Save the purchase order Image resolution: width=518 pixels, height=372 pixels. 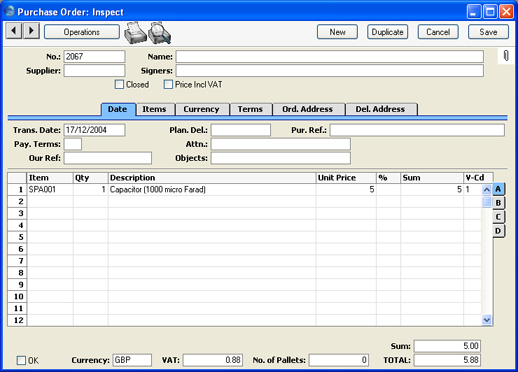pos(488,32)
